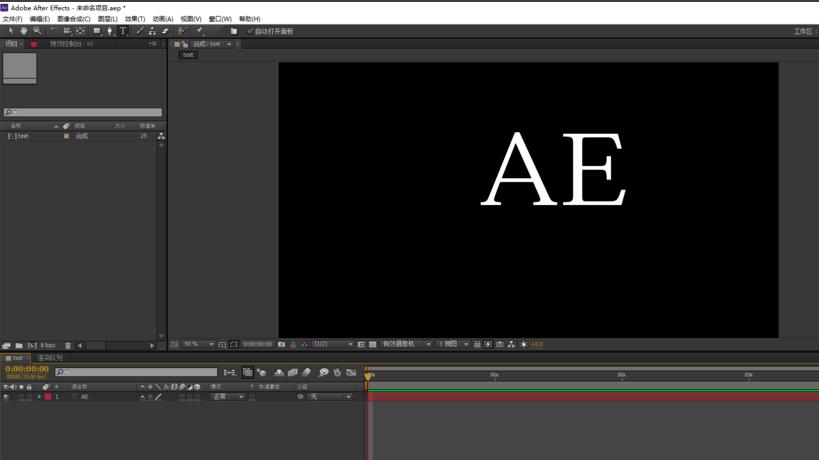This screenshot has height=460, width=819.
Task: Click the timeline layer search field
Action: point(136,372)
